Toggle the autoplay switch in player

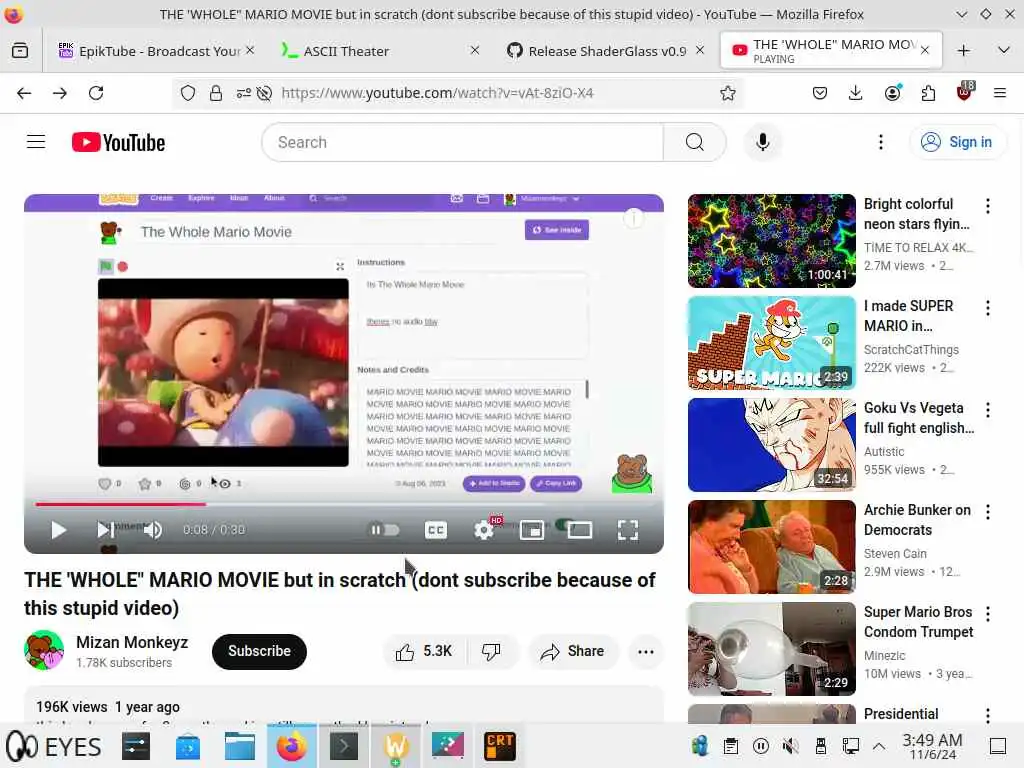(x=385, y=530)
